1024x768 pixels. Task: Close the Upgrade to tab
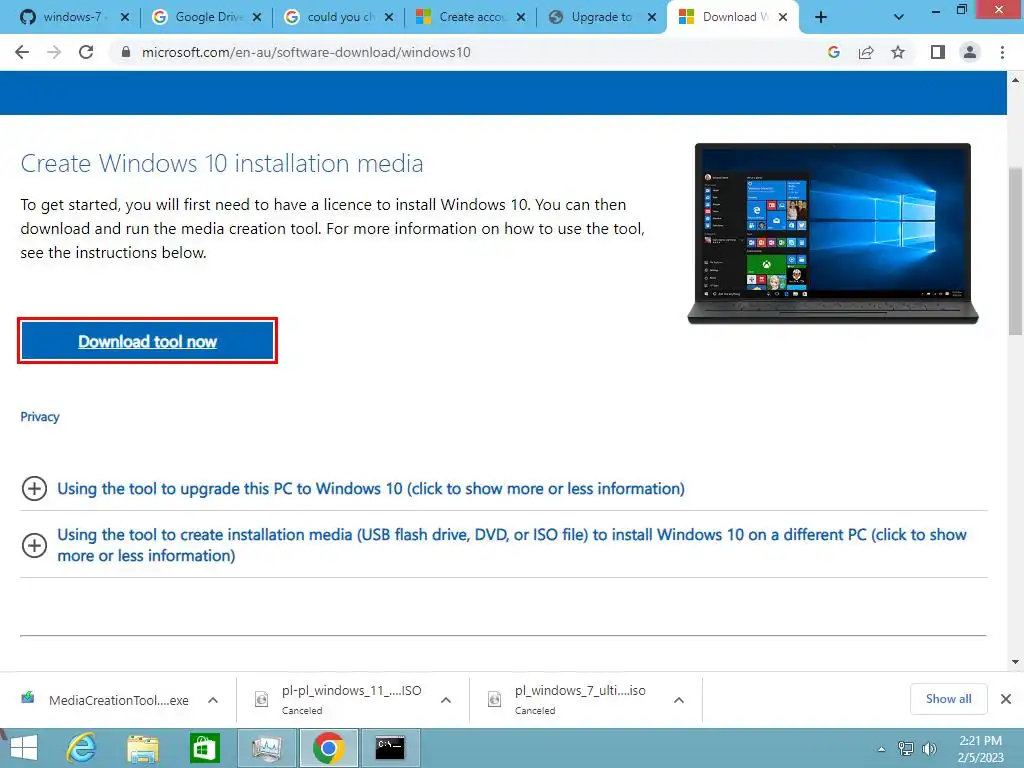(652, 18)
